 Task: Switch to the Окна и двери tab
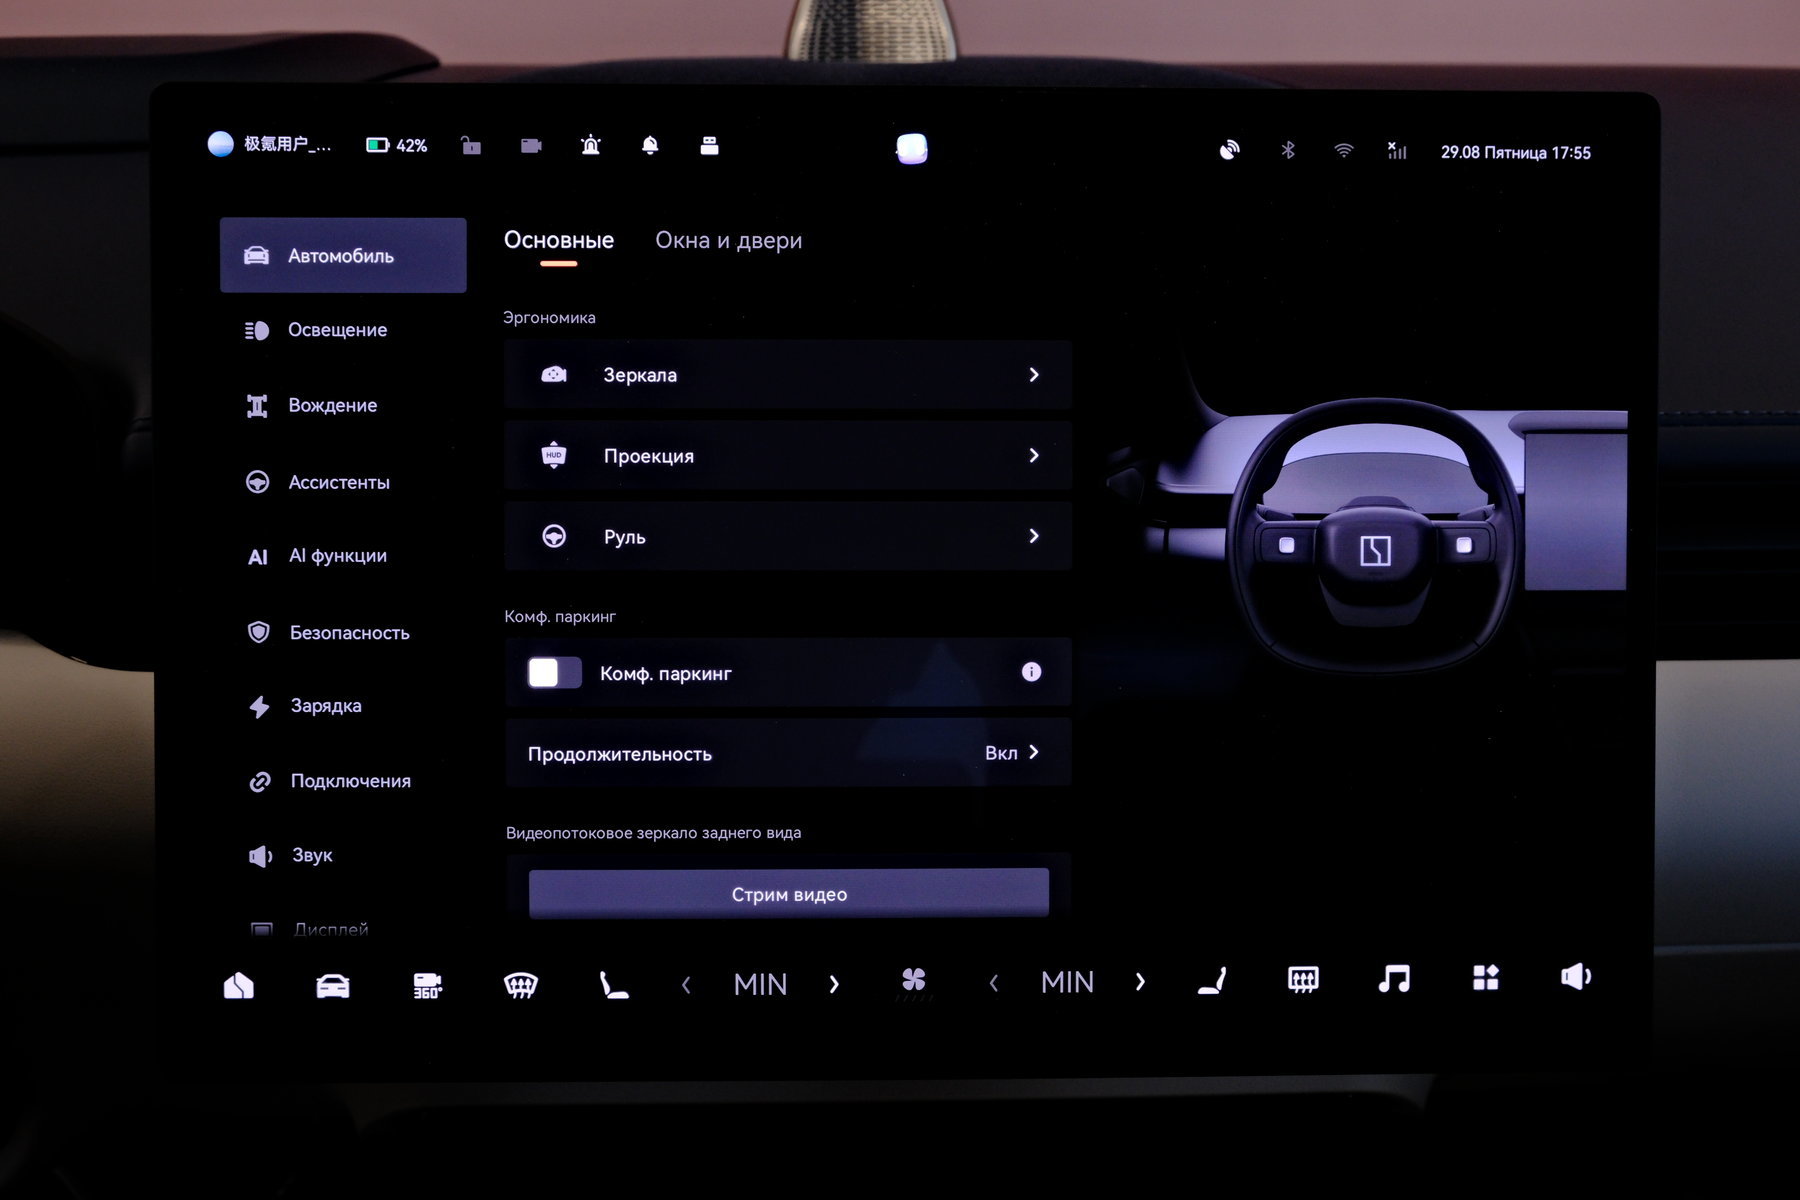pyautogui.click(x=728, y=241)
